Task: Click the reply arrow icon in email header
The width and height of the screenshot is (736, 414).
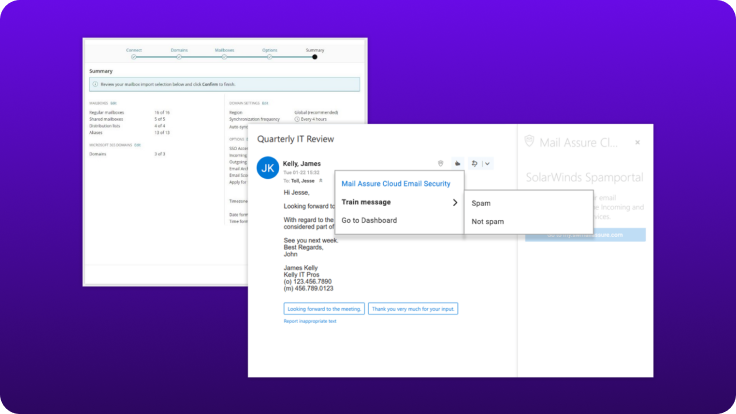Action: 475,163
